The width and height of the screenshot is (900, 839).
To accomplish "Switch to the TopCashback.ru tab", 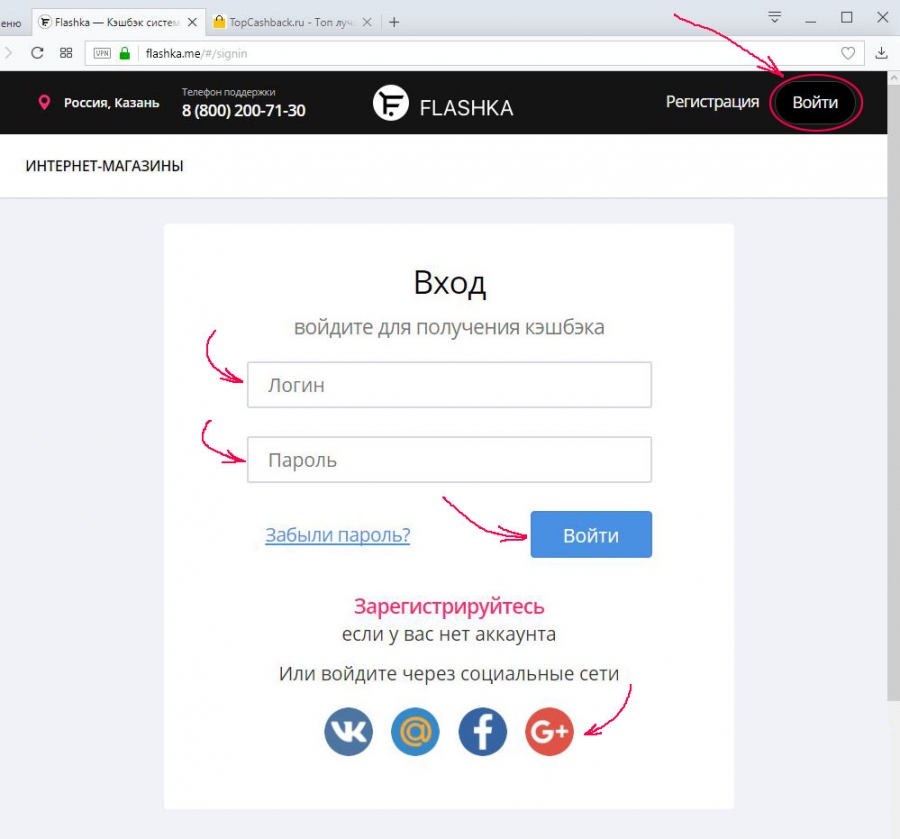I will tap(292, 22).
